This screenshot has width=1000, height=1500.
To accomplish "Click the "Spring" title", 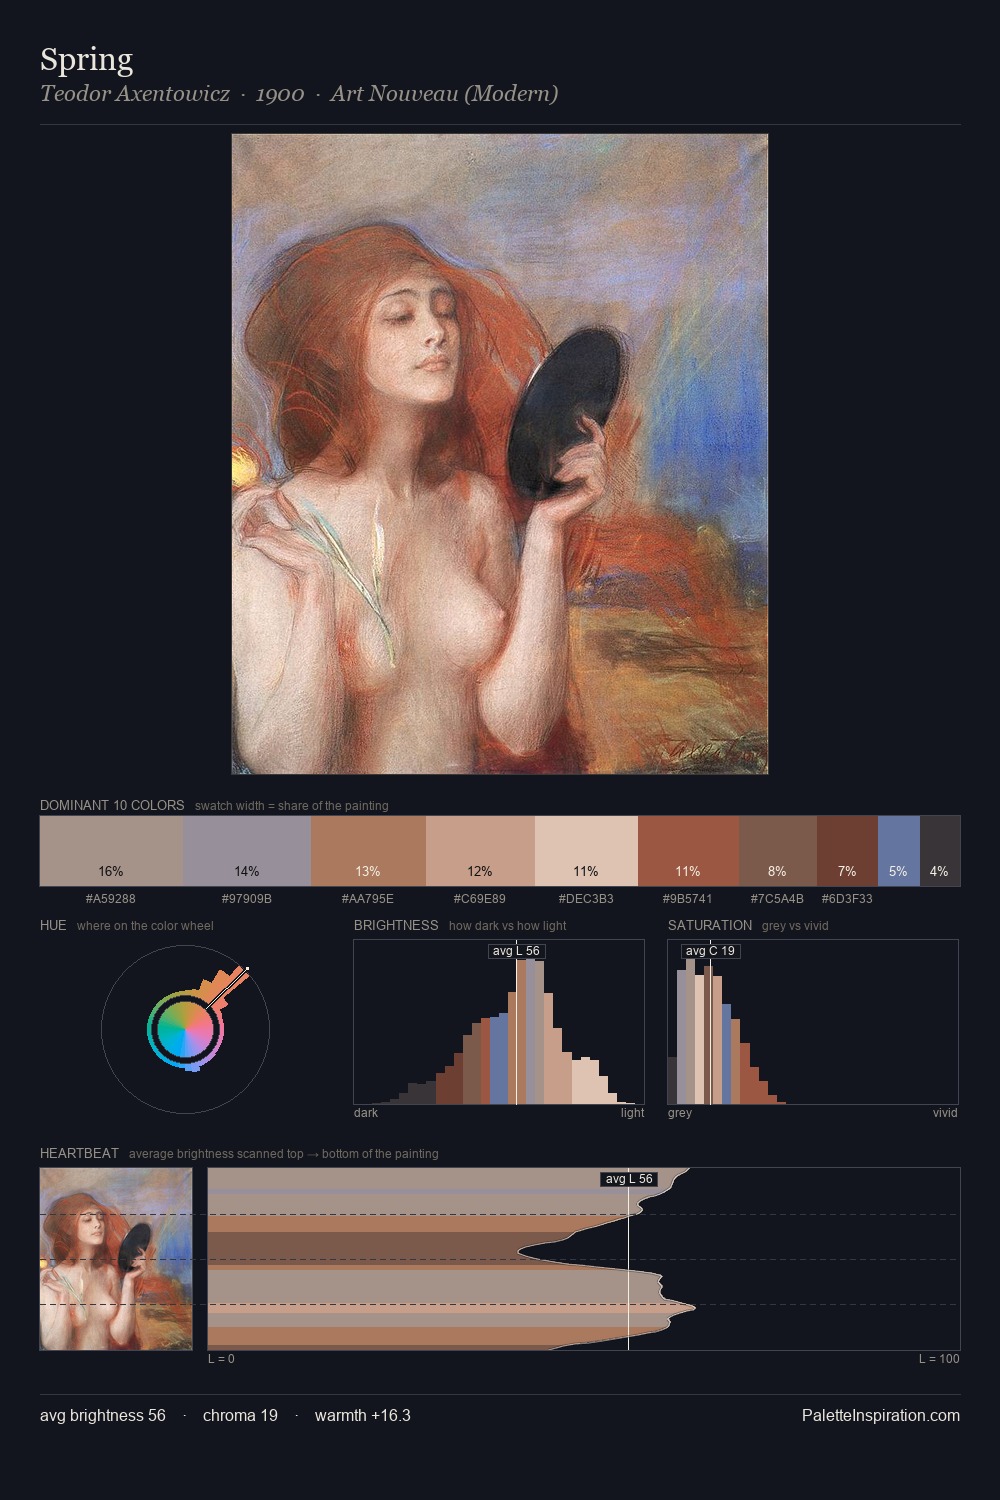I will [86, 60].
